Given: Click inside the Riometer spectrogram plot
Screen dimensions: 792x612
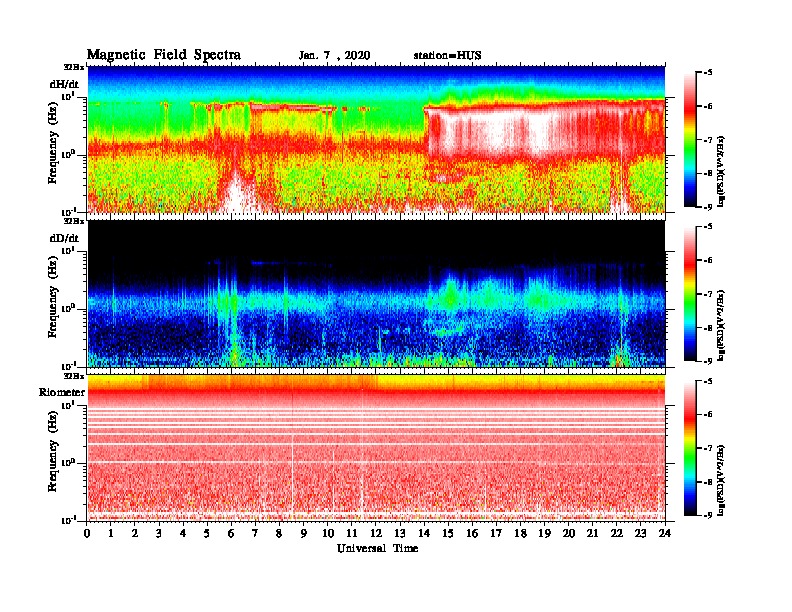Looking at the screenshot, I should [376, 448].
